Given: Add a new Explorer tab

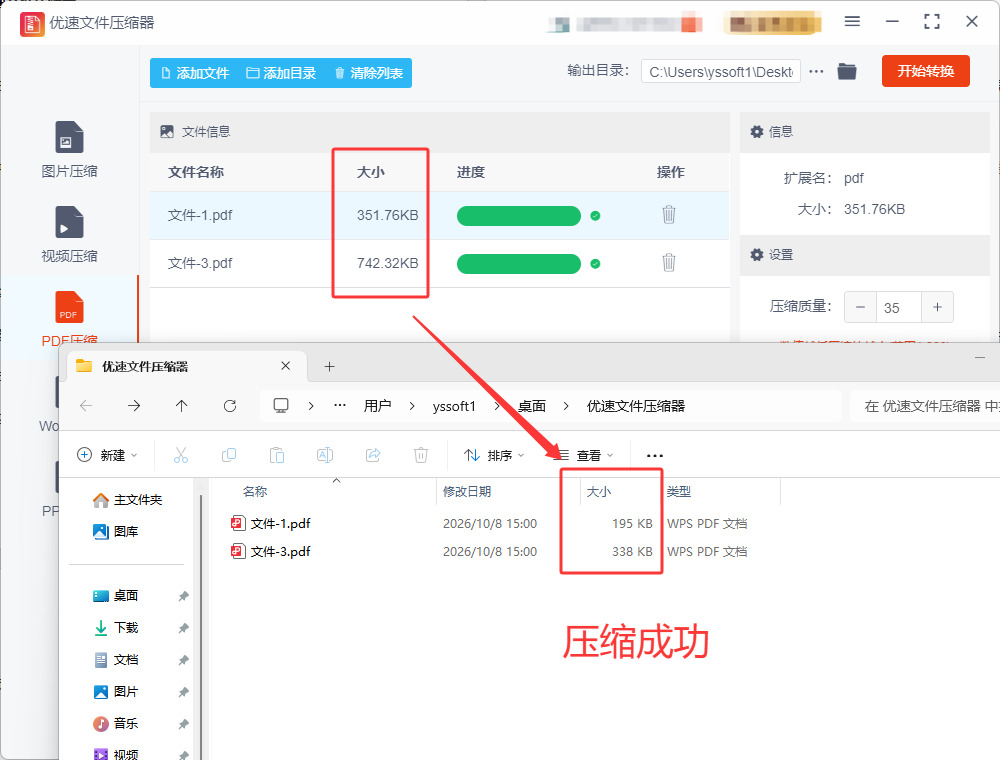Looking at the screenshot, I should point(329,367).
